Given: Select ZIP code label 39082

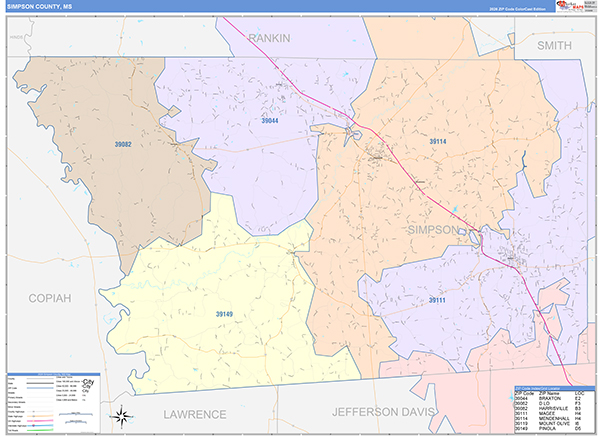Looking at the screenshot, I should point(123,144).
